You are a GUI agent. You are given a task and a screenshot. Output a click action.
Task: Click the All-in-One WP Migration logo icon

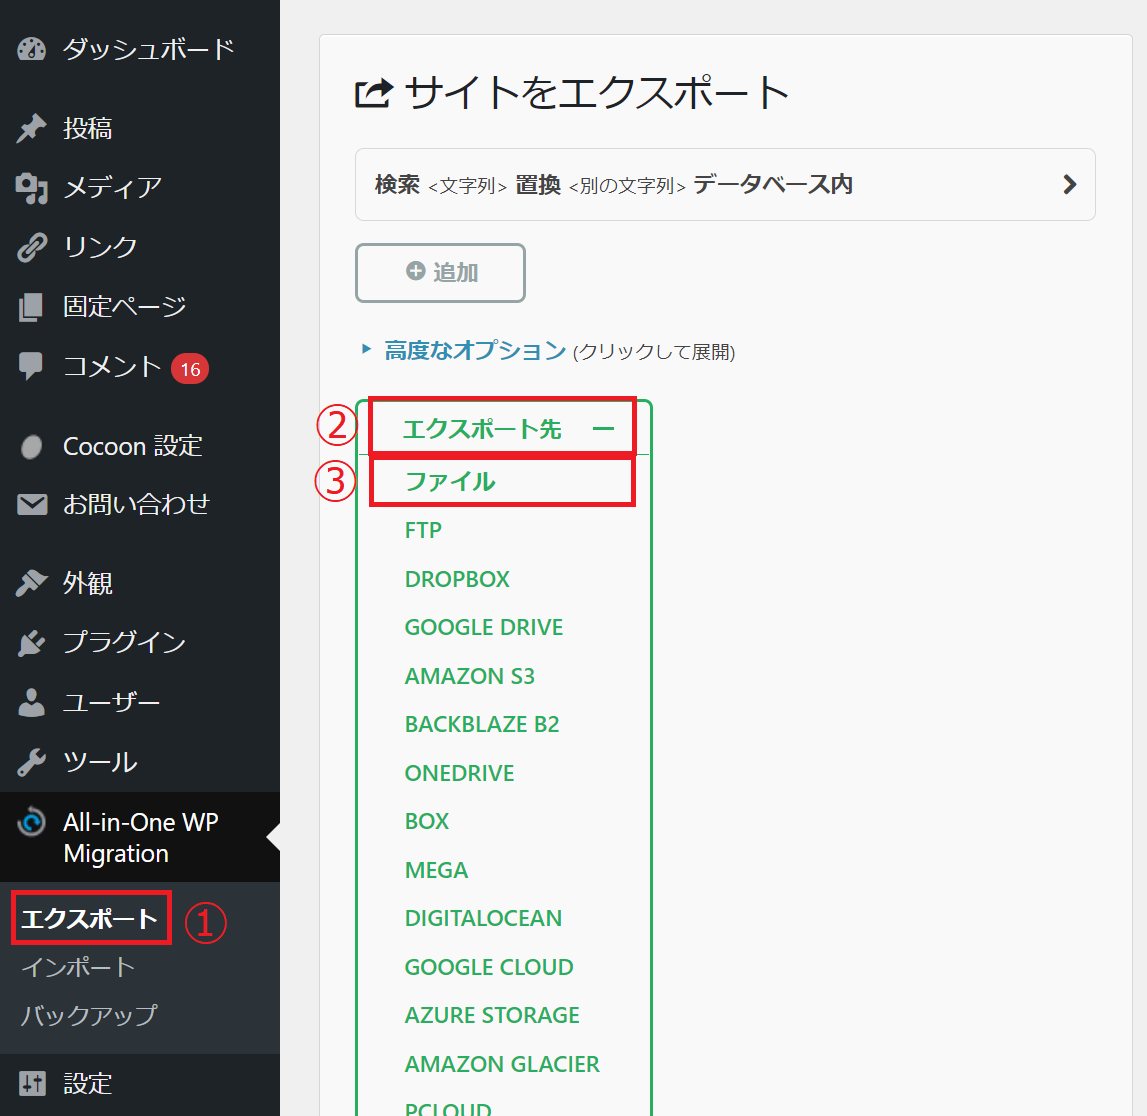(31, 822)
